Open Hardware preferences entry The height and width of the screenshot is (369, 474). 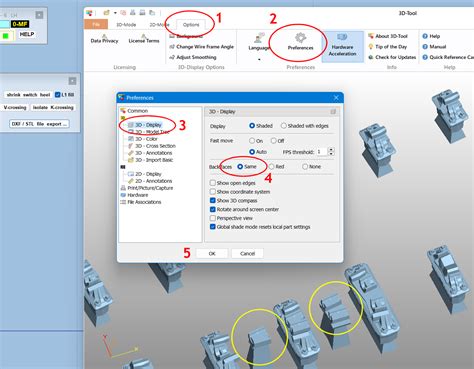tap(134, 195)
